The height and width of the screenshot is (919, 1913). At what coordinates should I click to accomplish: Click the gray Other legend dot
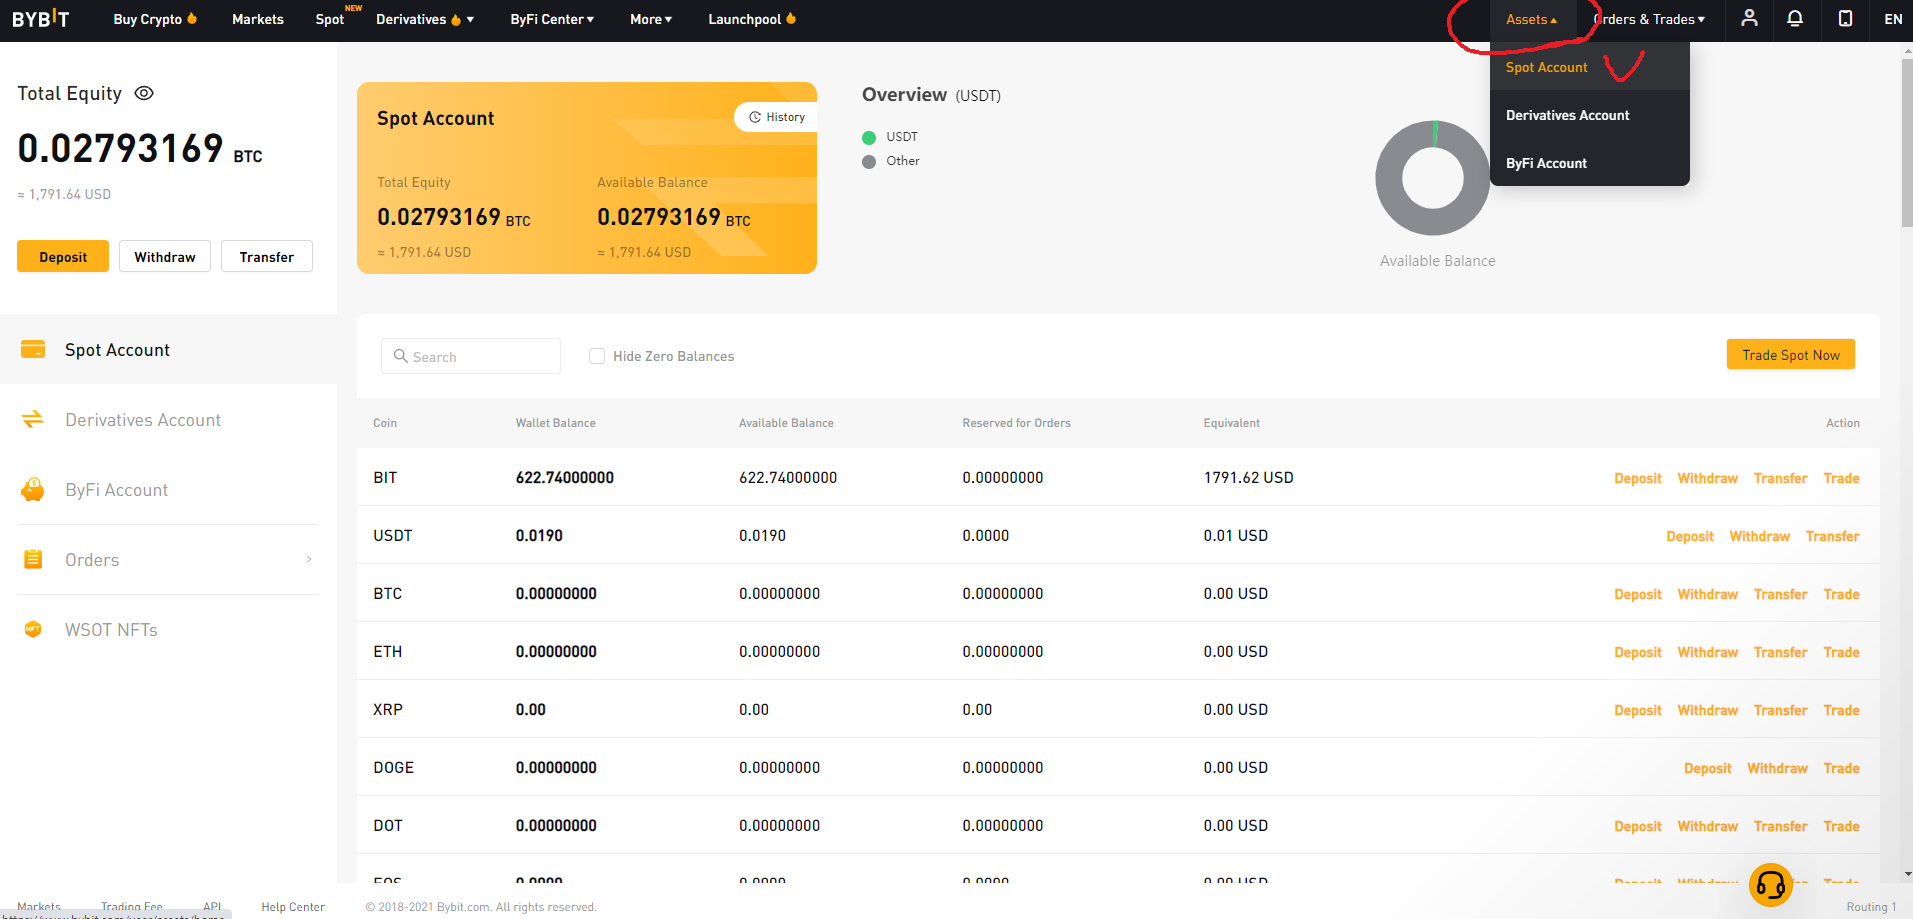coord(869,161)
